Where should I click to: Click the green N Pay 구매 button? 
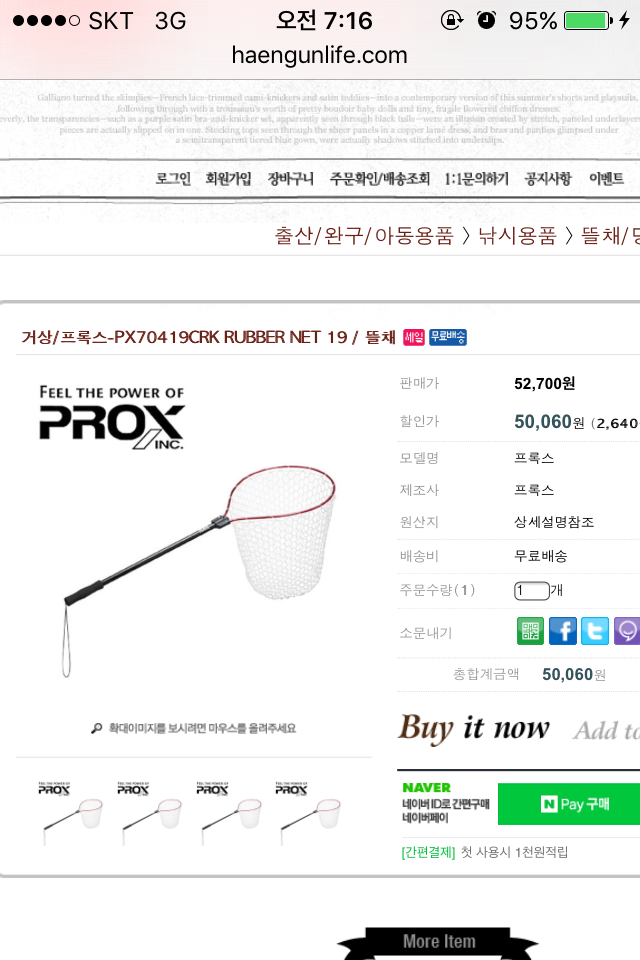pyautogui.click(x=569, y=804)
